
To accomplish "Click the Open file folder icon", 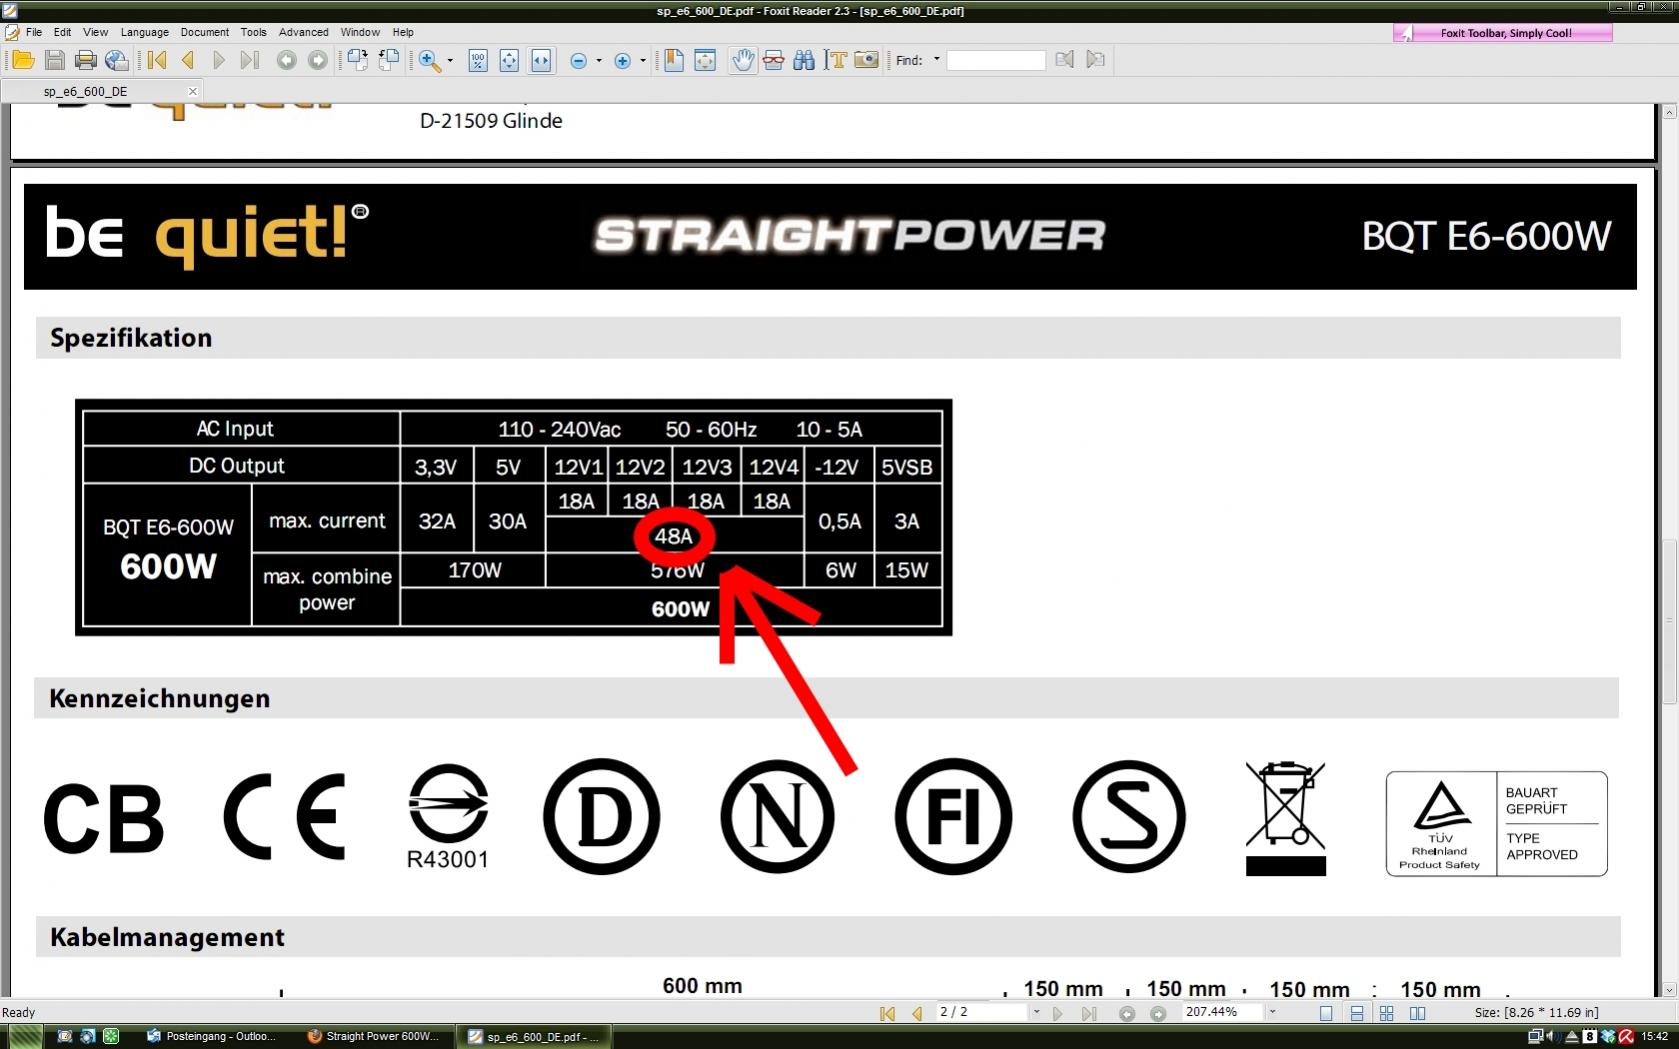I will [23, 61].
